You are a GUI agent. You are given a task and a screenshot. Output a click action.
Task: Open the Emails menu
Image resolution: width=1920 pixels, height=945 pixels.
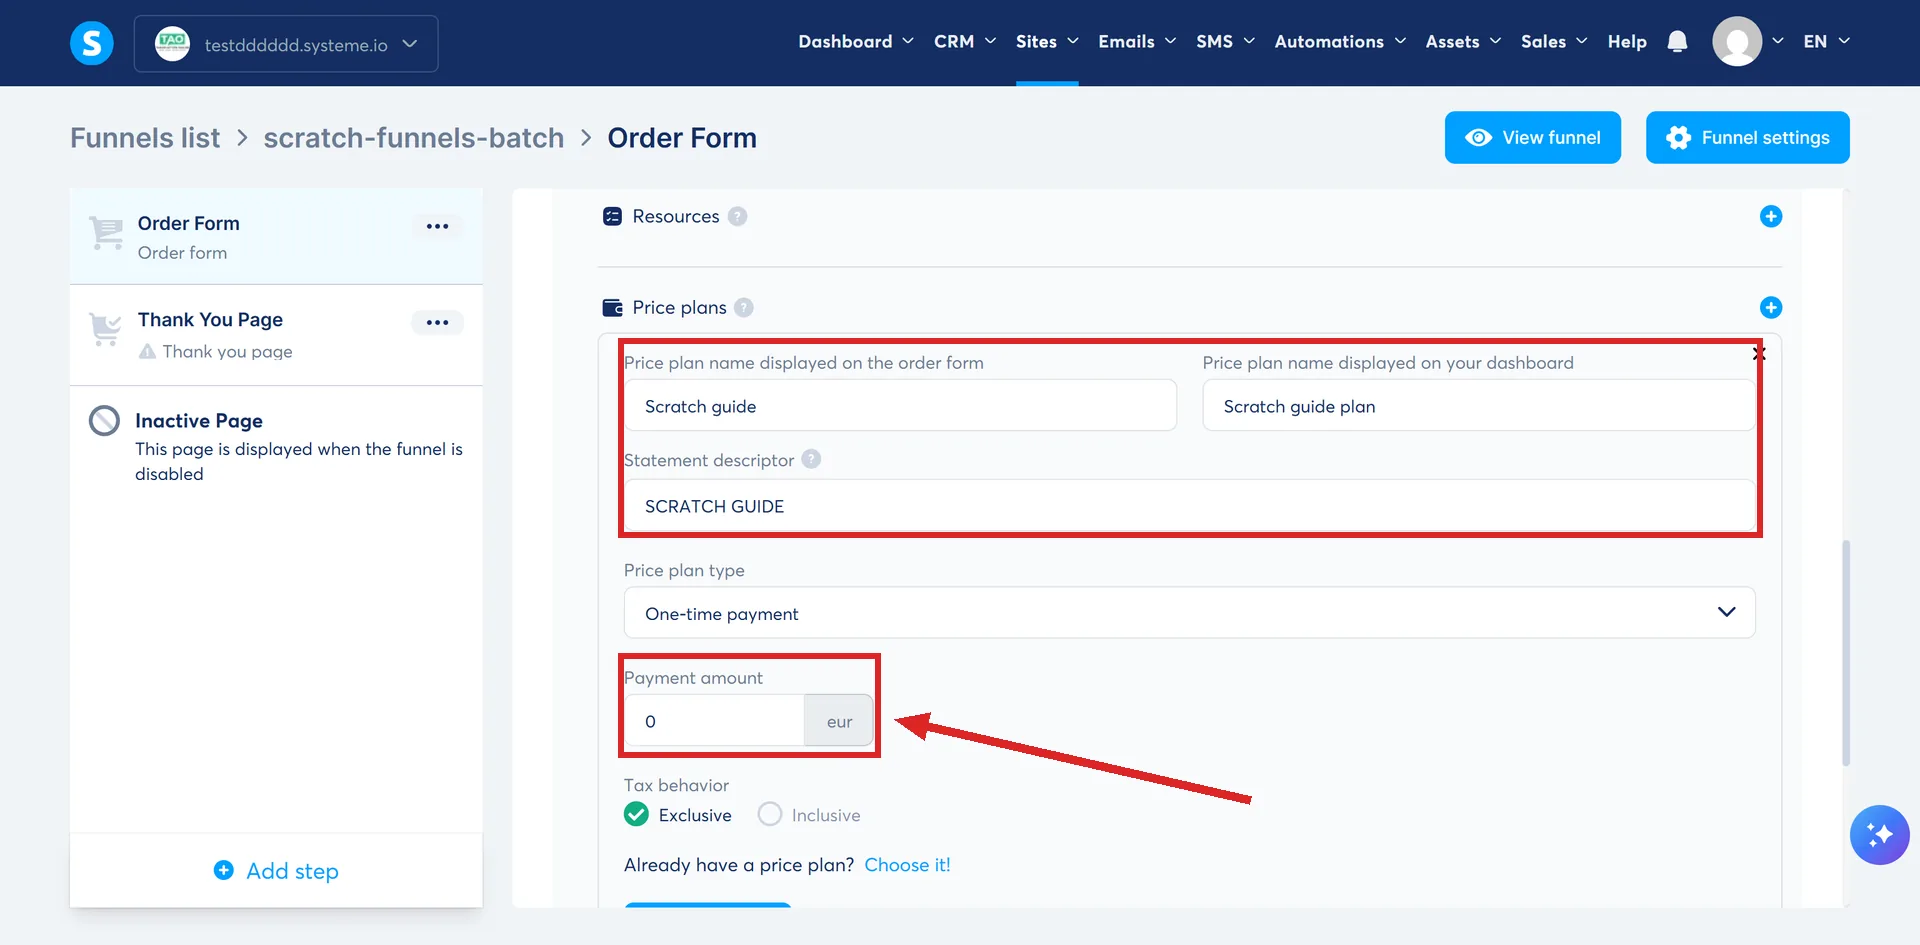pyautogui.click(x=1137, y=42)
